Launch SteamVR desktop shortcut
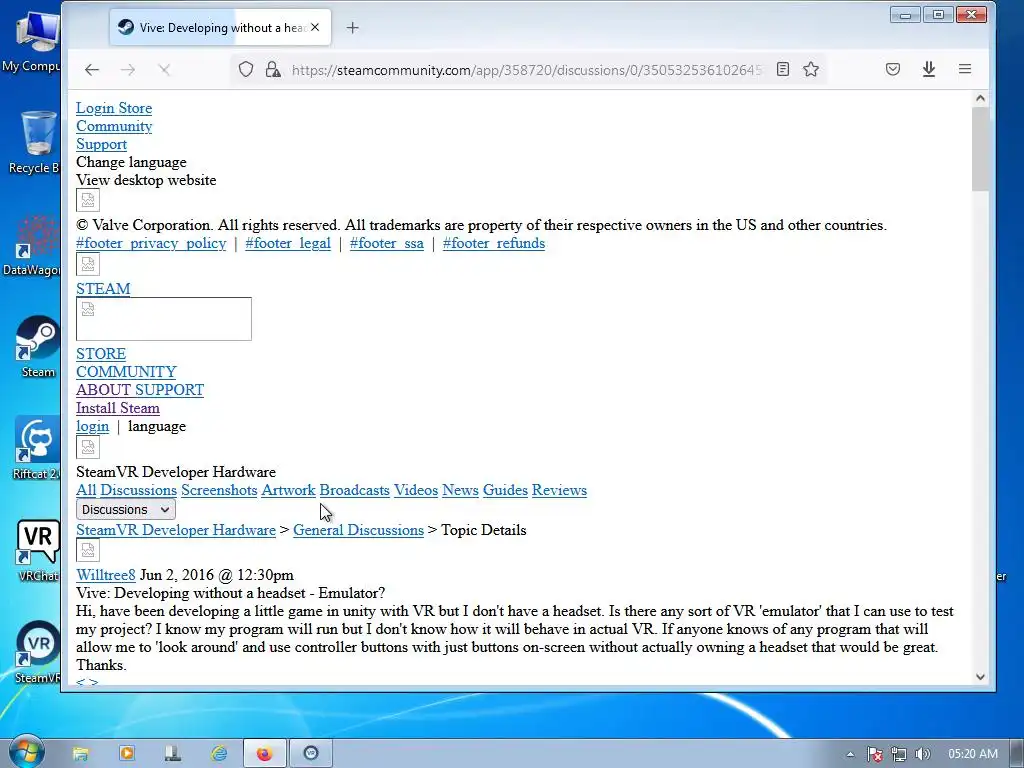 coord(37,652)
